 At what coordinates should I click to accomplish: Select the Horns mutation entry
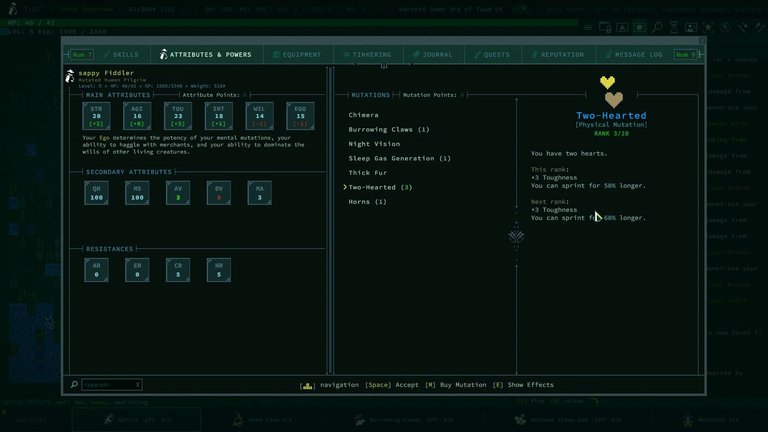(368, 202)
